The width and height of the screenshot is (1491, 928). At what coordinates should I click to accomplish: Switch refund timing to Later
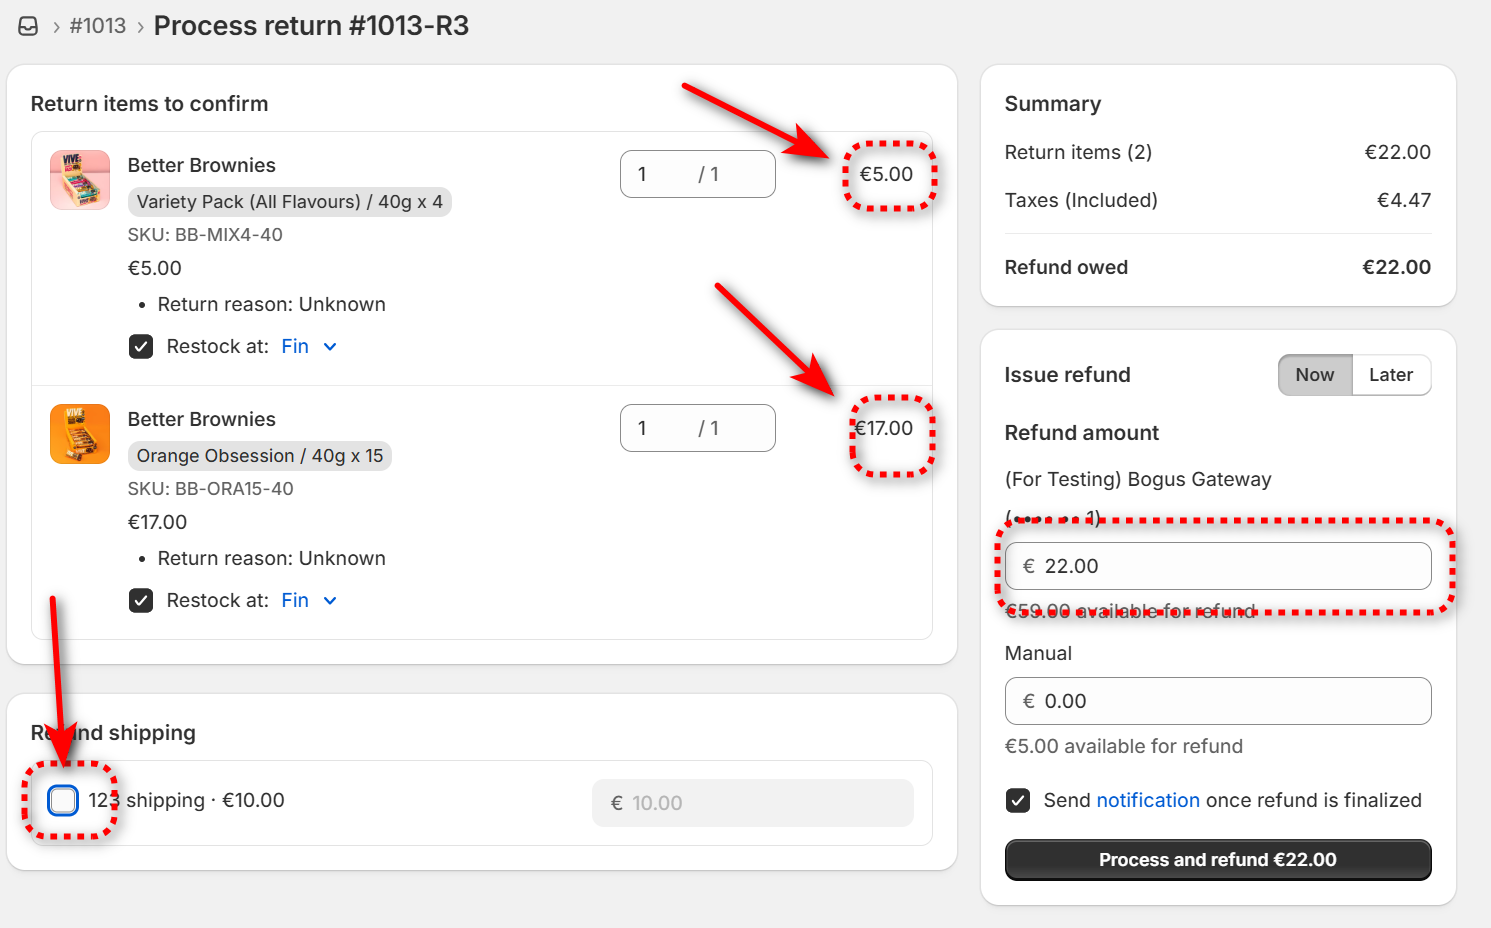click(x=1391, y=375)
